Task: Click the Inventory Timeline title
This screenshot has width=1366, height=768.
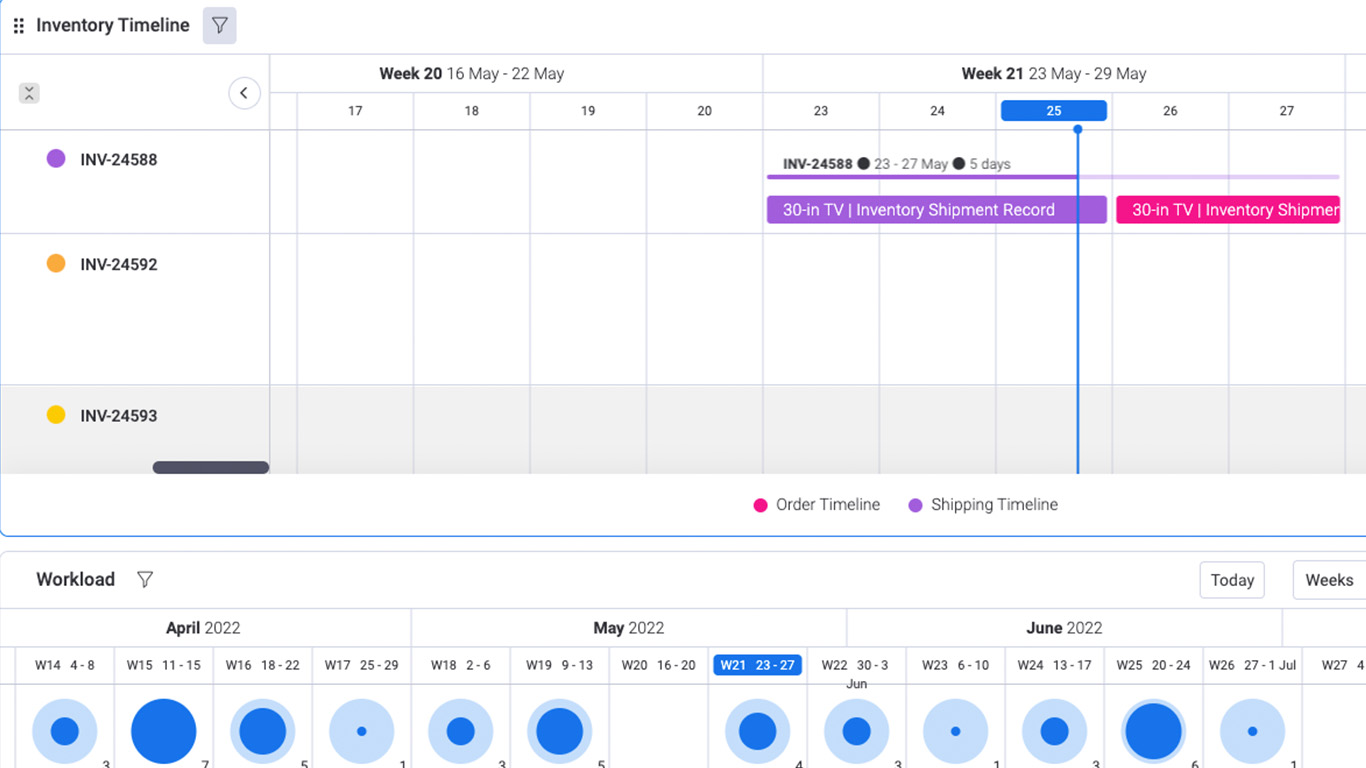Action: tap(113, 25)
